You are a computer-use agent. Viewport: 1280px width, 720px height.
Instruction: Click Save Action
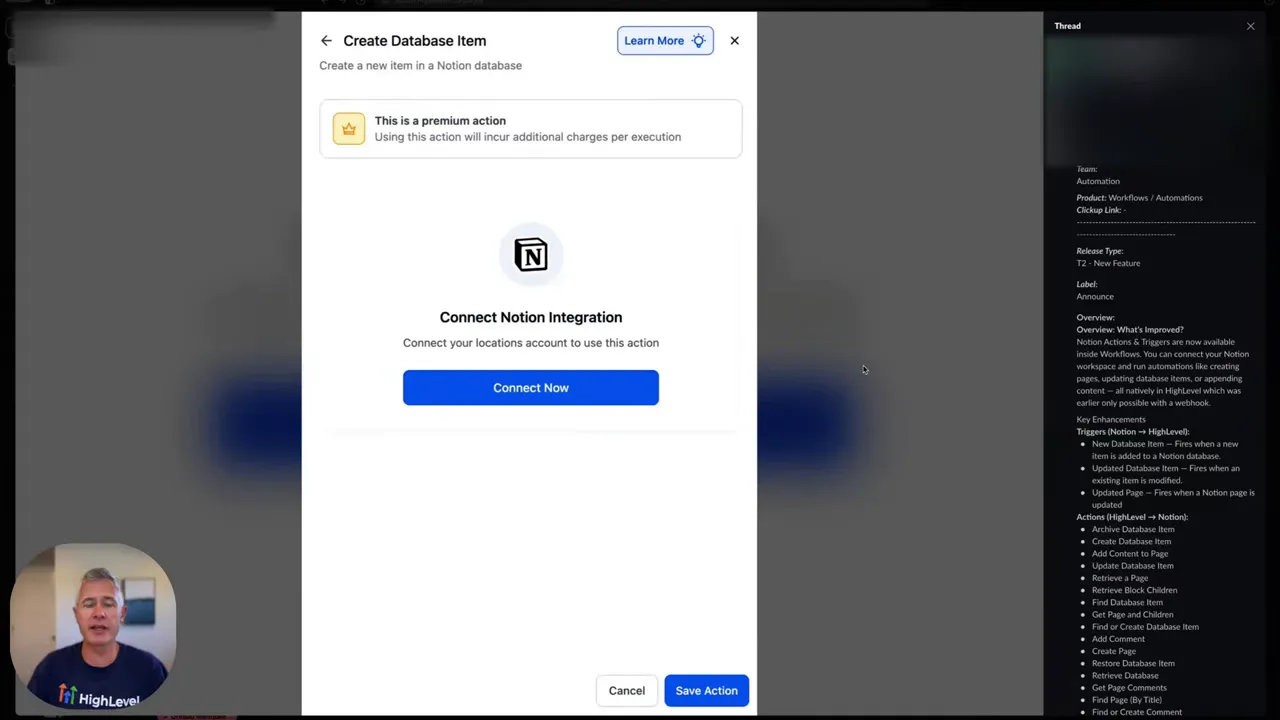click(x=706, y=690)
